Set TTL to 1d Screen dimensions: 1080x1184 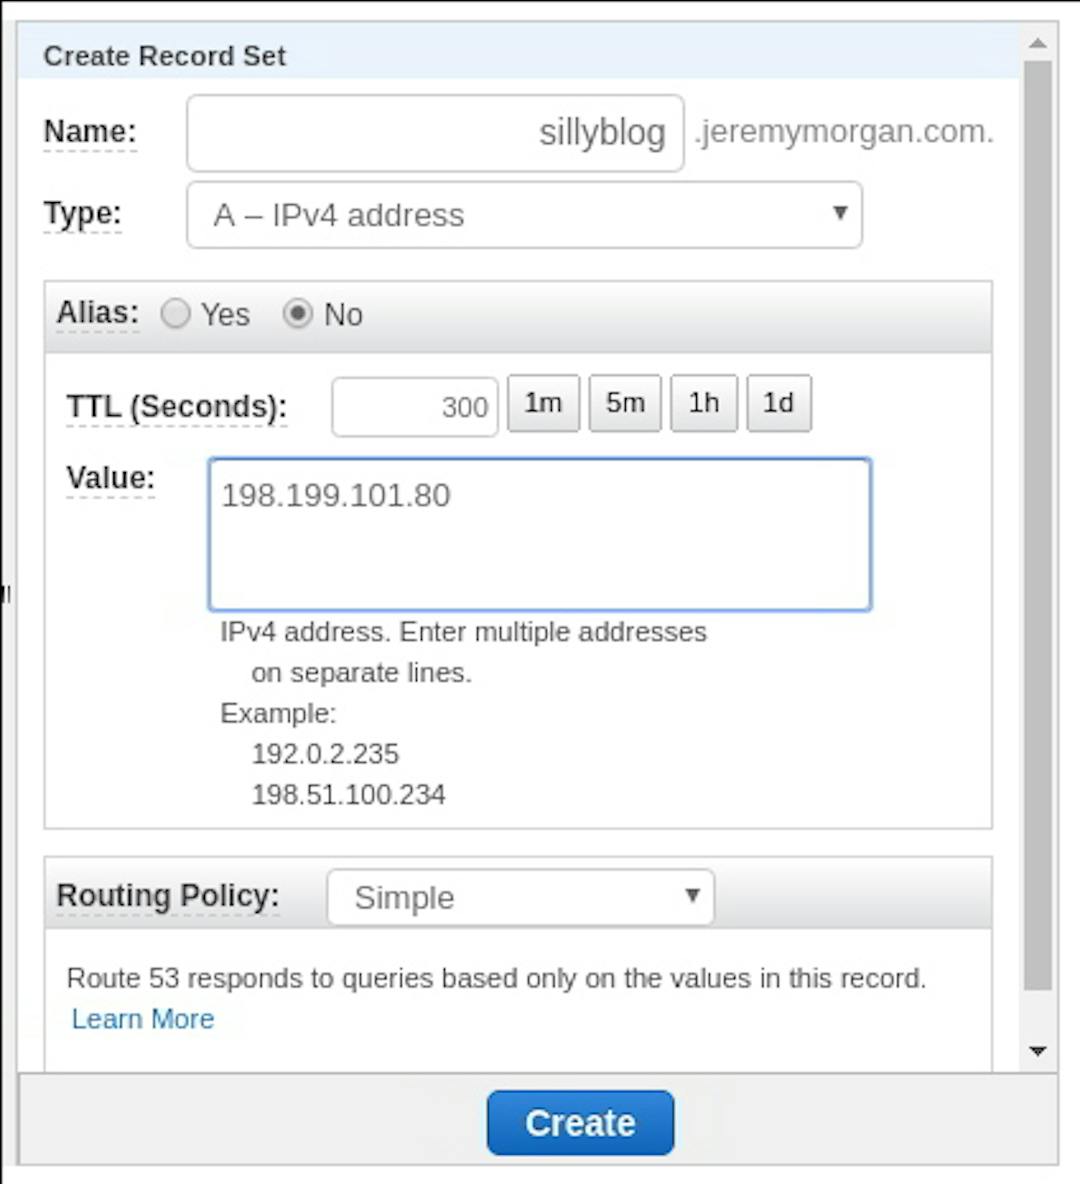coord(779,403)
